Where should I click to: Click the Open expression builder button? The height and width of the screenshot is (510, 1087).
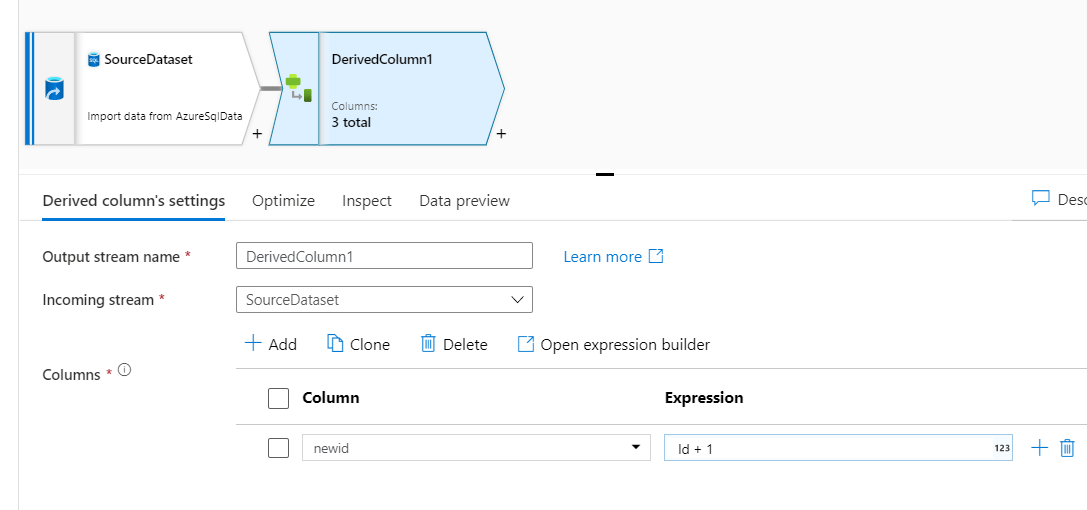[x=613, y=344]
